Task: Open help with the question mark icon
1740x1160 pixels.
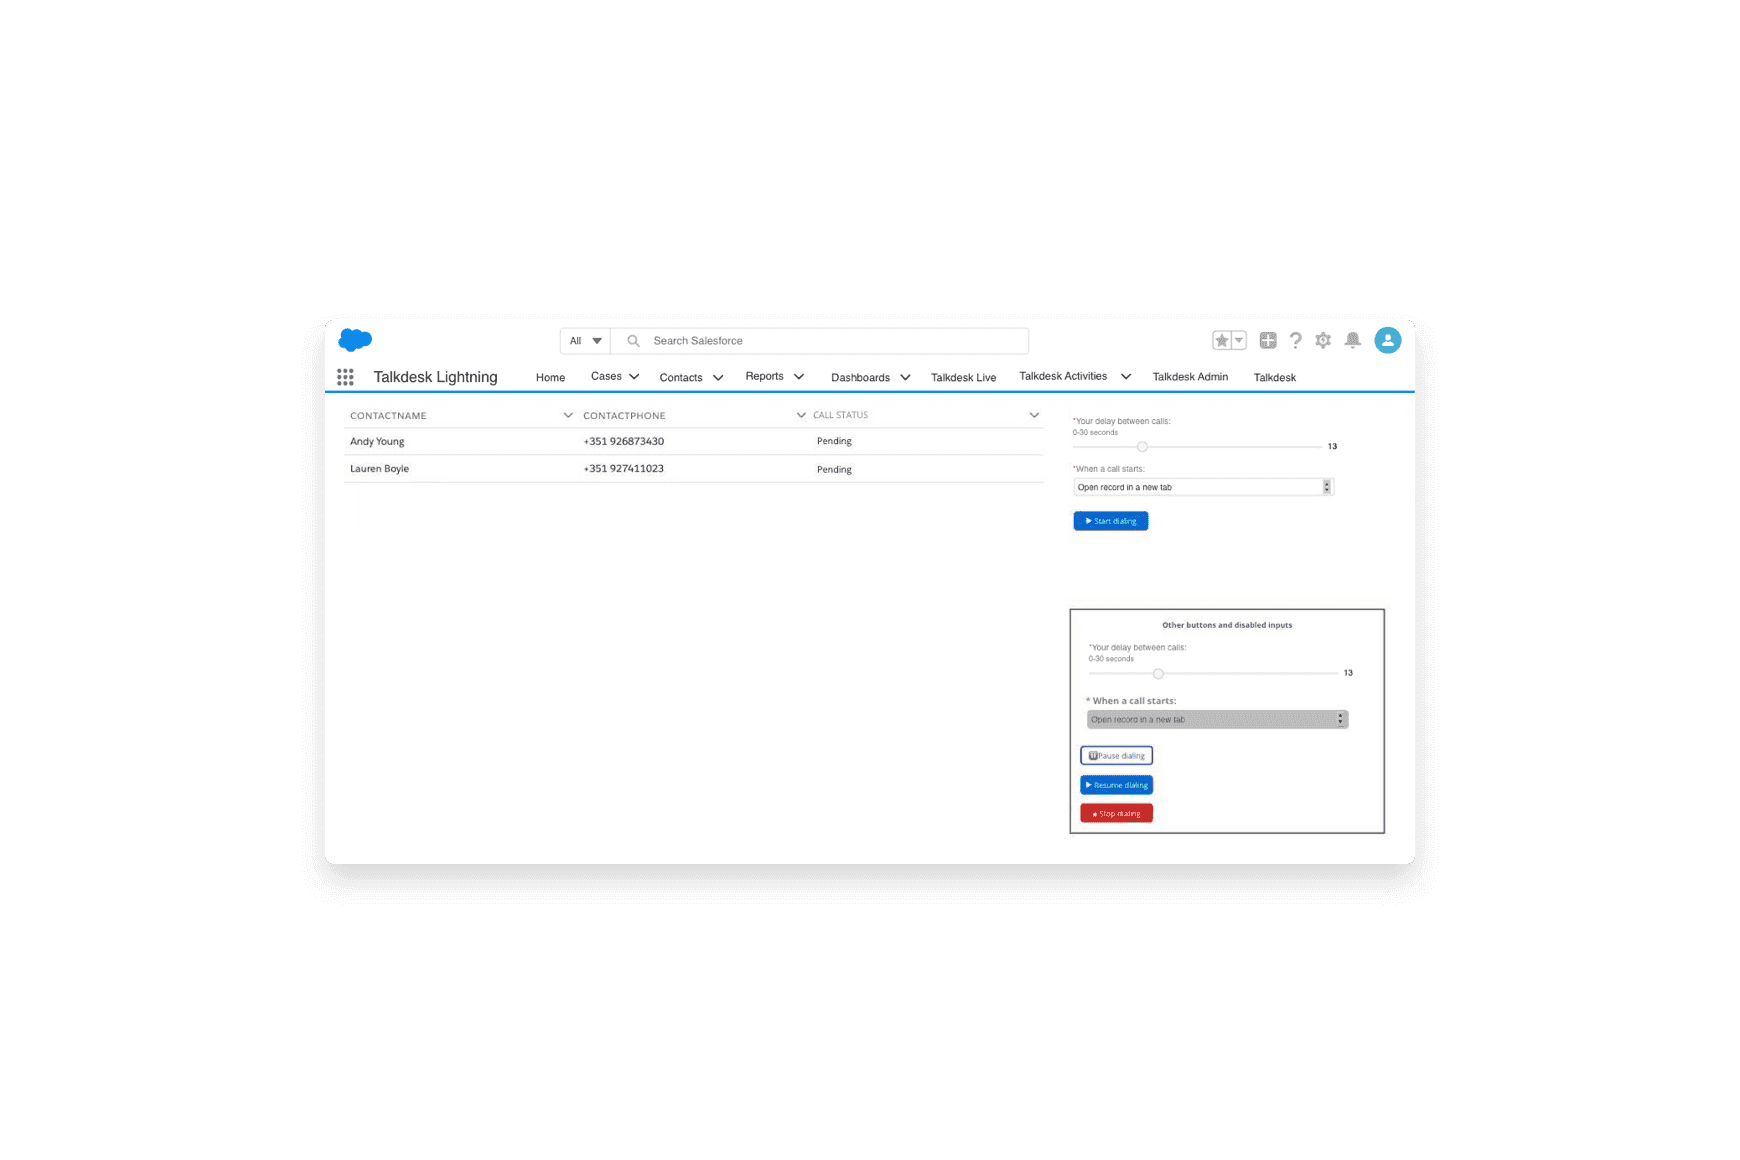Action: click(x=1295, y=340)
